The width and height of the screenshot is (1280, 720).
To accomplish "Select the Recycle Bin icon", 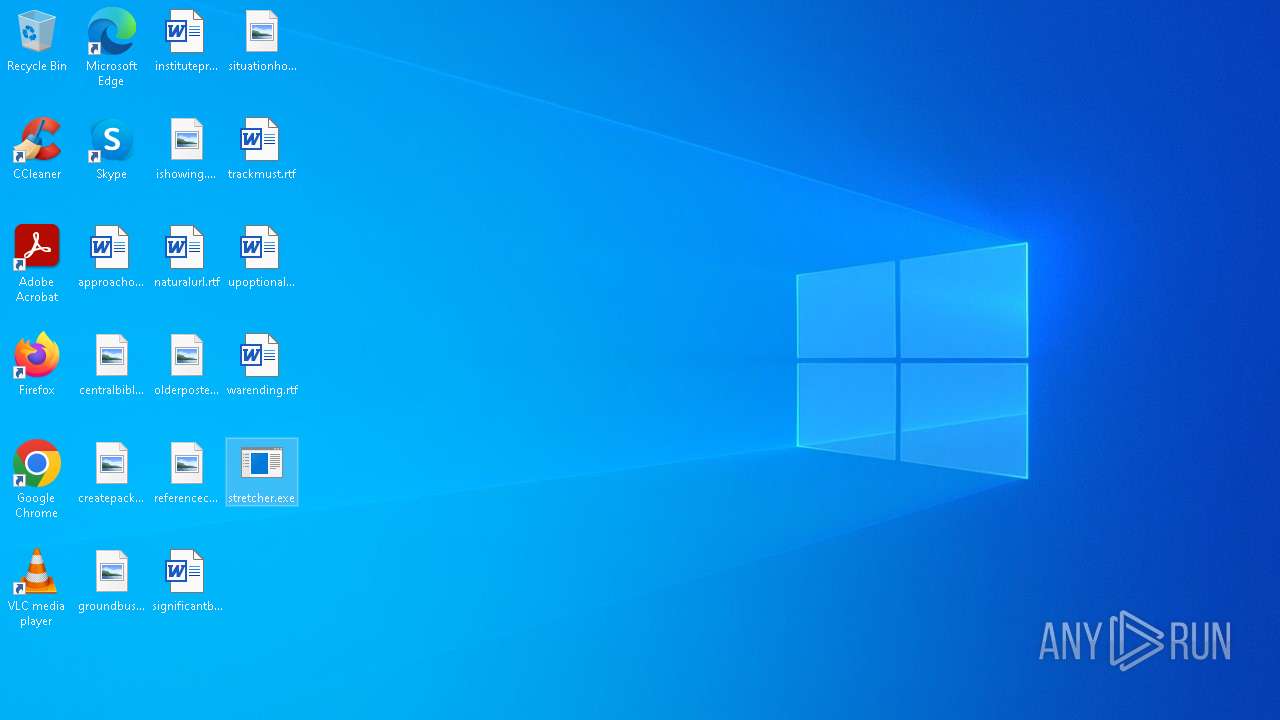I will [37, 41].
